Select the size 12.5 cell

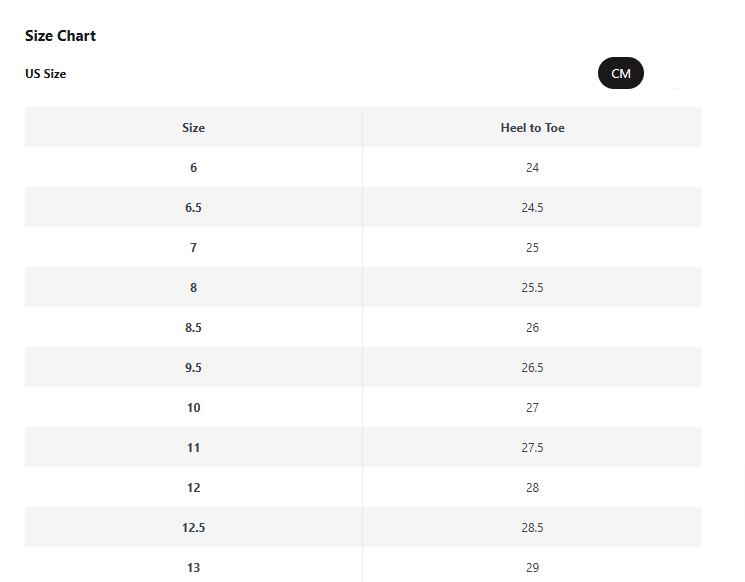[194, 528]
